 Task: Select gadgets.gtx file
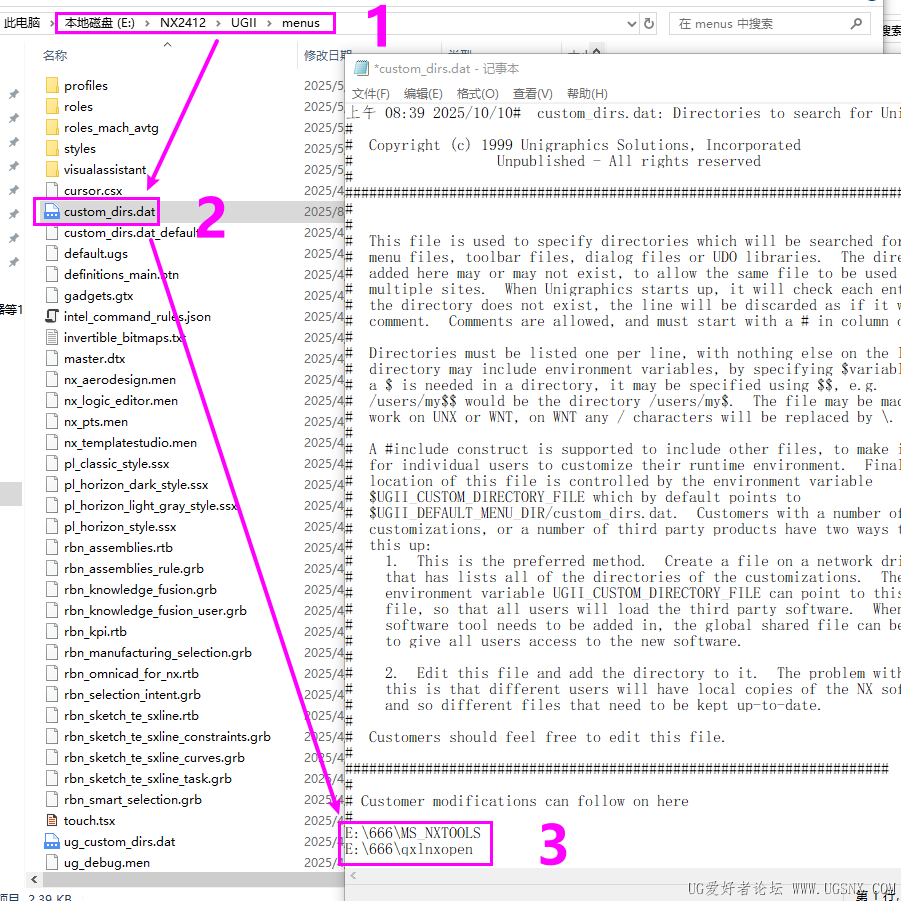(98, 296)
